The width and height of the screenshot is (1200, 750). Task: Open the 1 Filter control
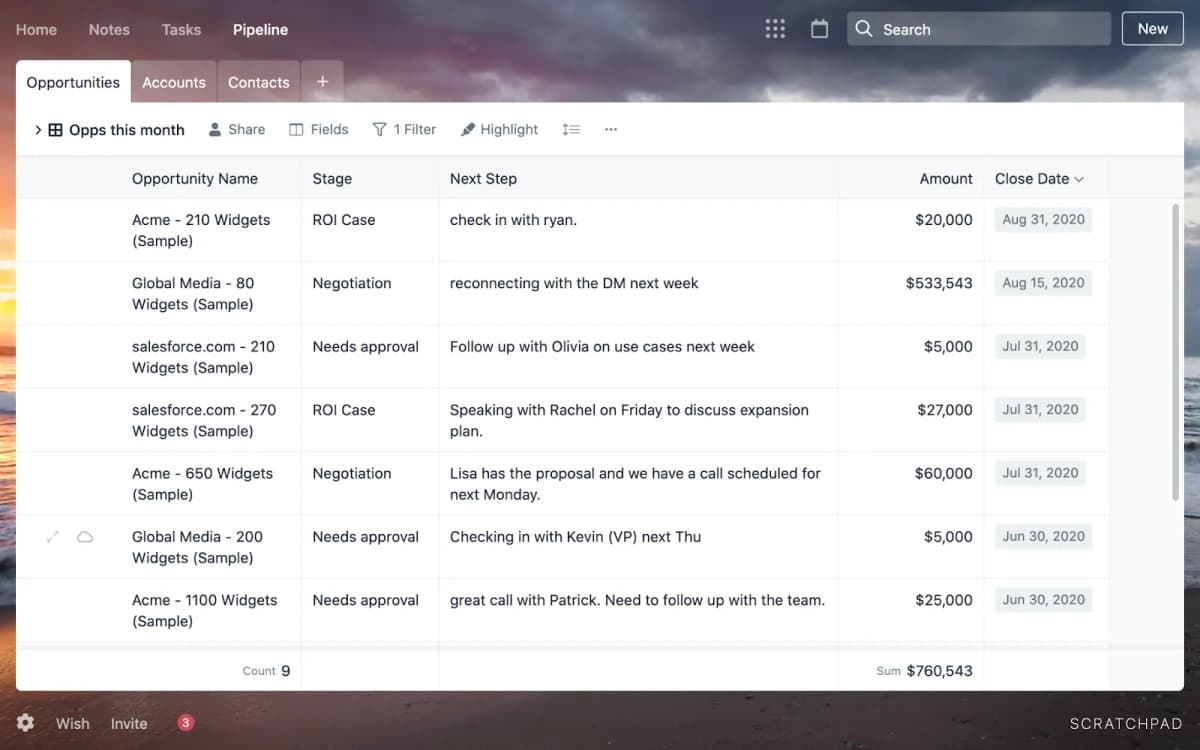404,129
